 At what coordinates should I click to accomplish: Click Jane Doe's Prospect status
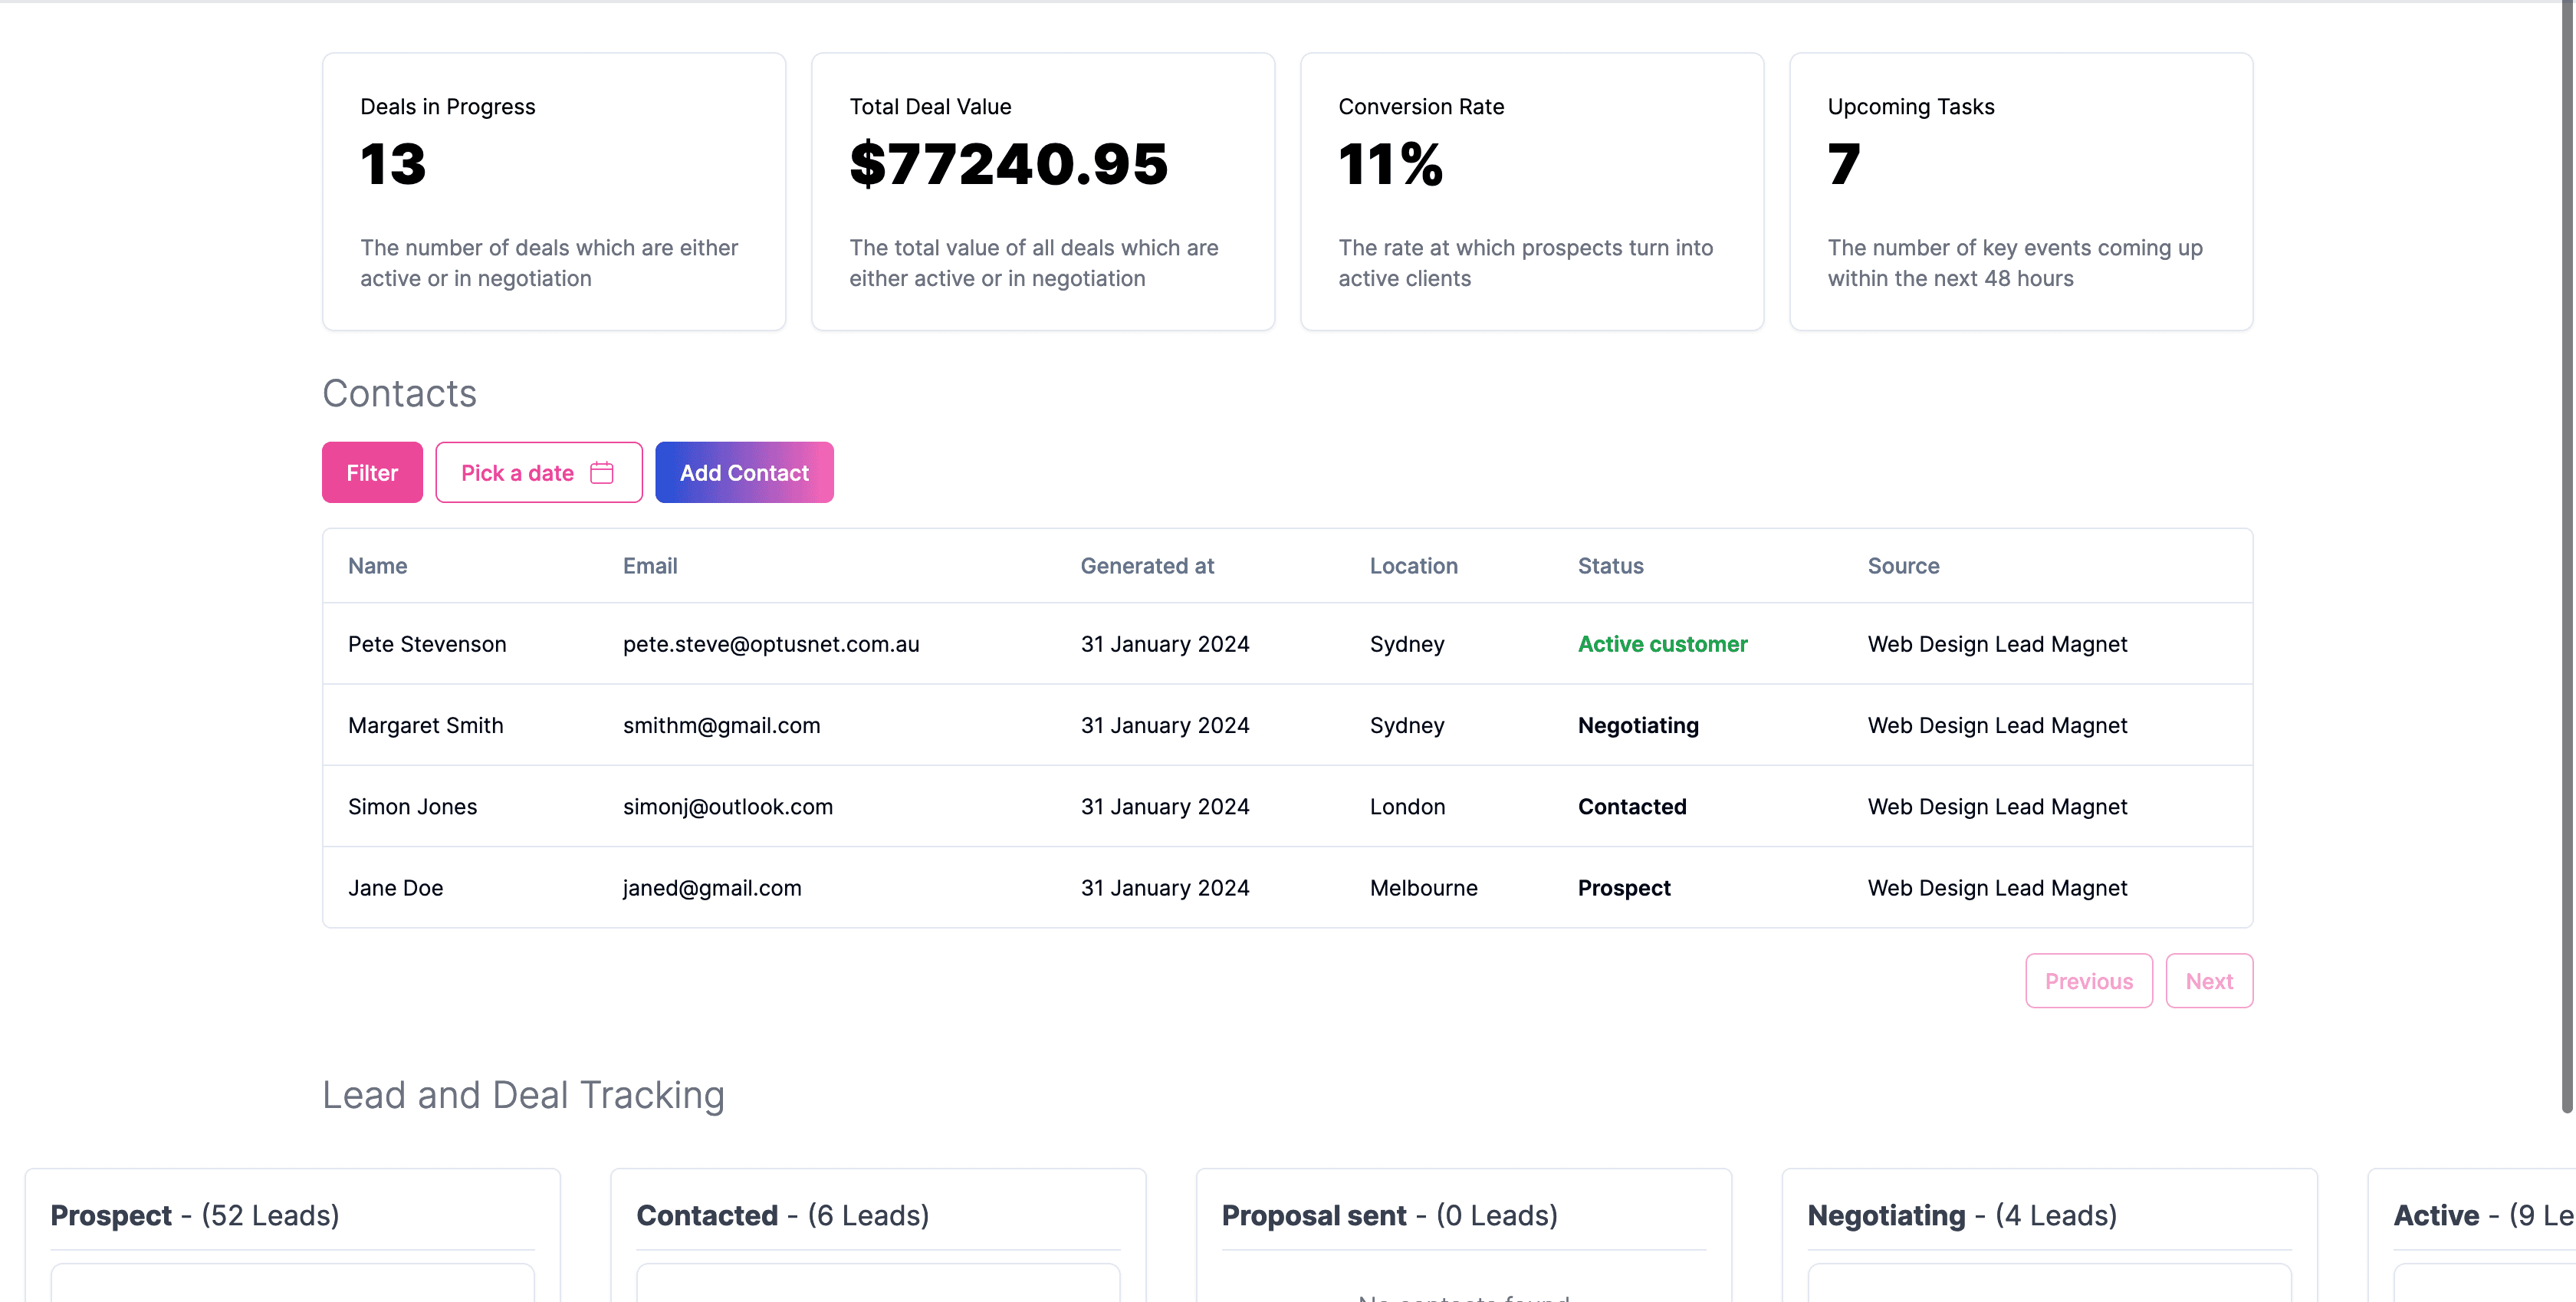1624,887
